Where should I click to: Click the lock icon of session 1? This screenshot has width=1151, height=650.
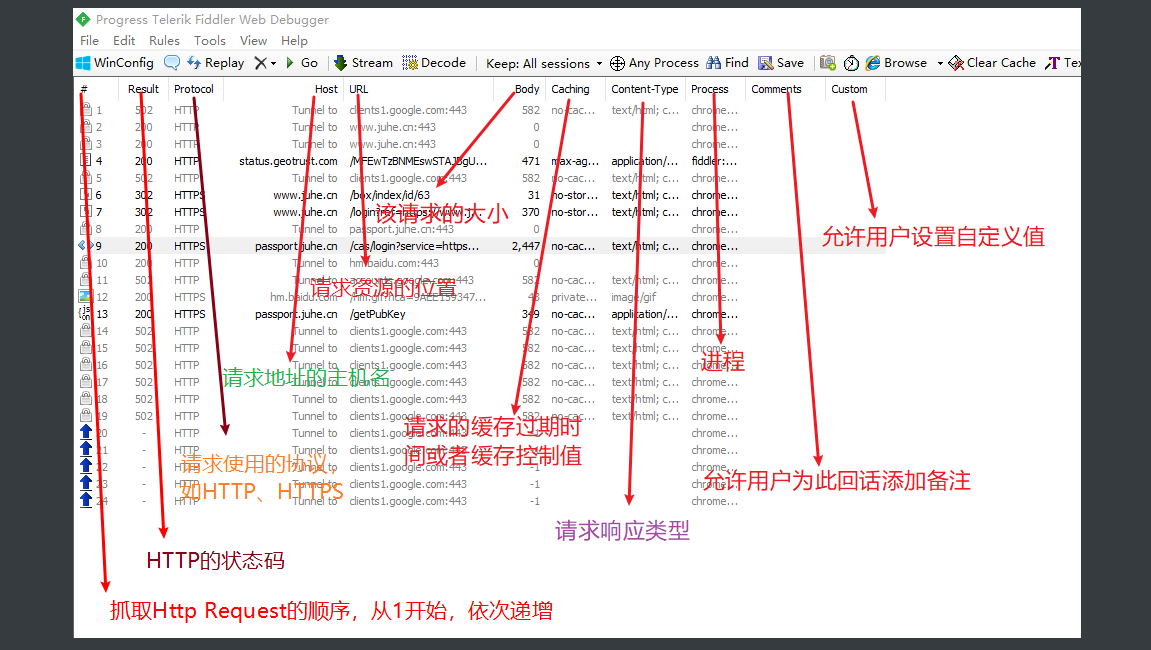point(85,109)
